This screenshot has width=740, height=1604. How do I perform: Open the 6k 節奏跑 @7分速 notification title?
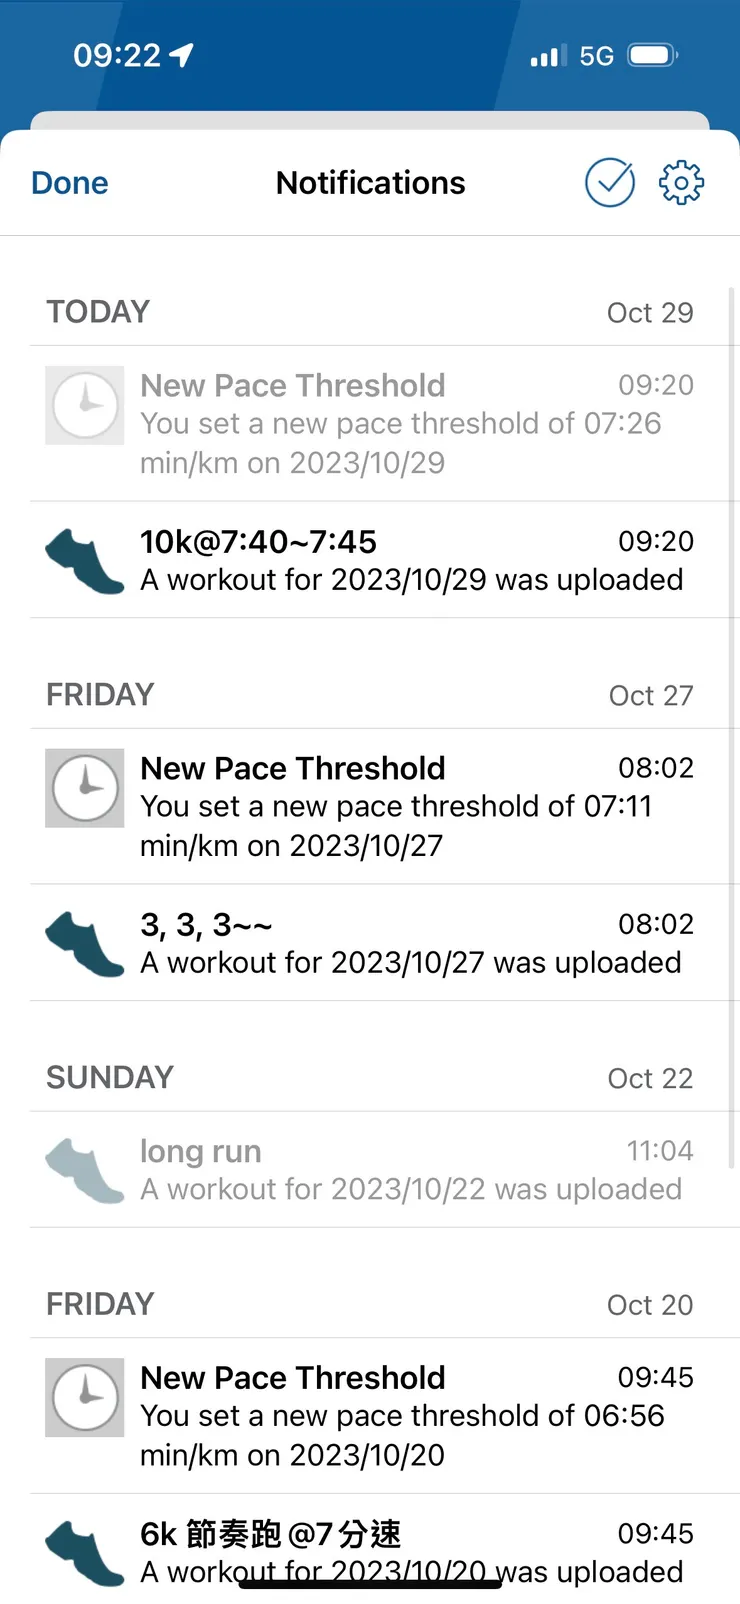point(271,1534)
